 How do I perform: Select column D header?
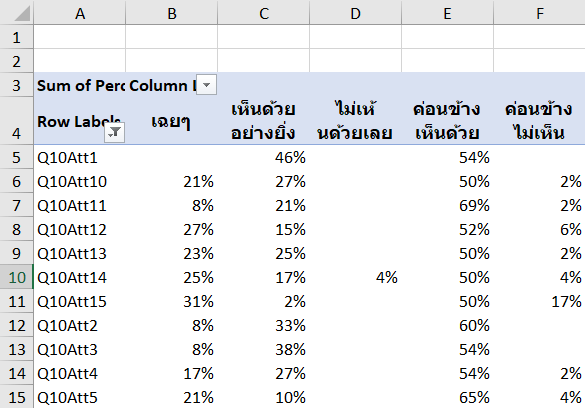click(x=356, y=13)
